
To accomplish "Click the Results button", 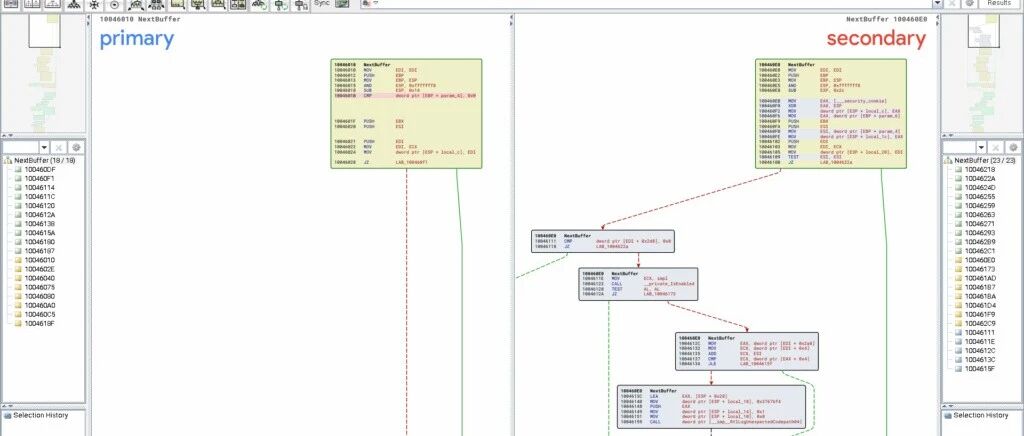I will (x=999, y=4).
